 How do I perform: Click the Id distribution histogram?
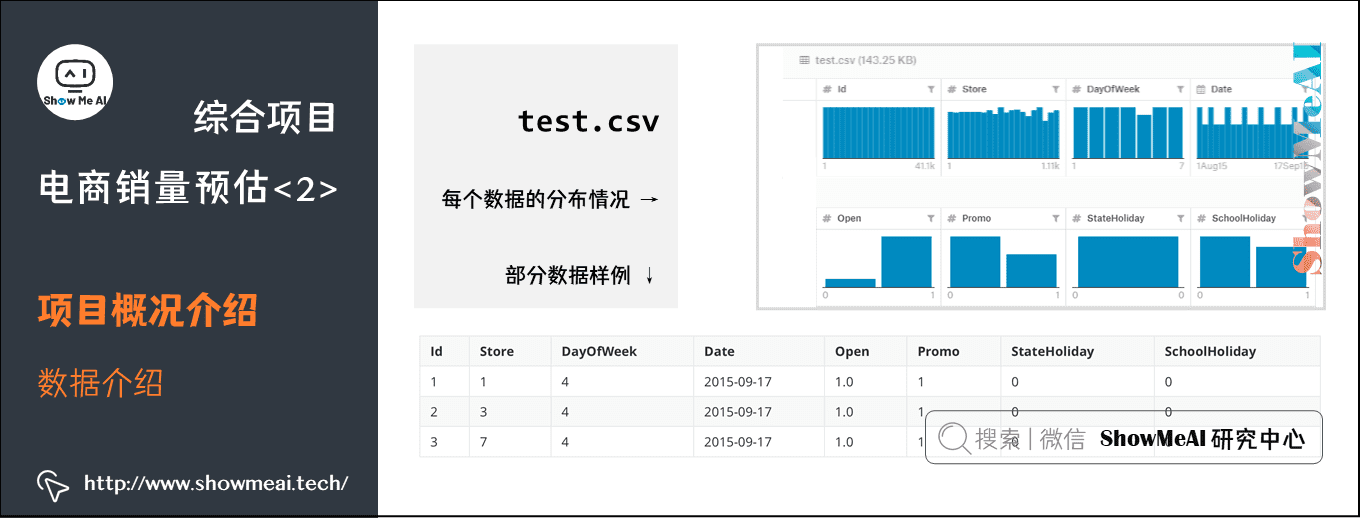click(878, 132)
